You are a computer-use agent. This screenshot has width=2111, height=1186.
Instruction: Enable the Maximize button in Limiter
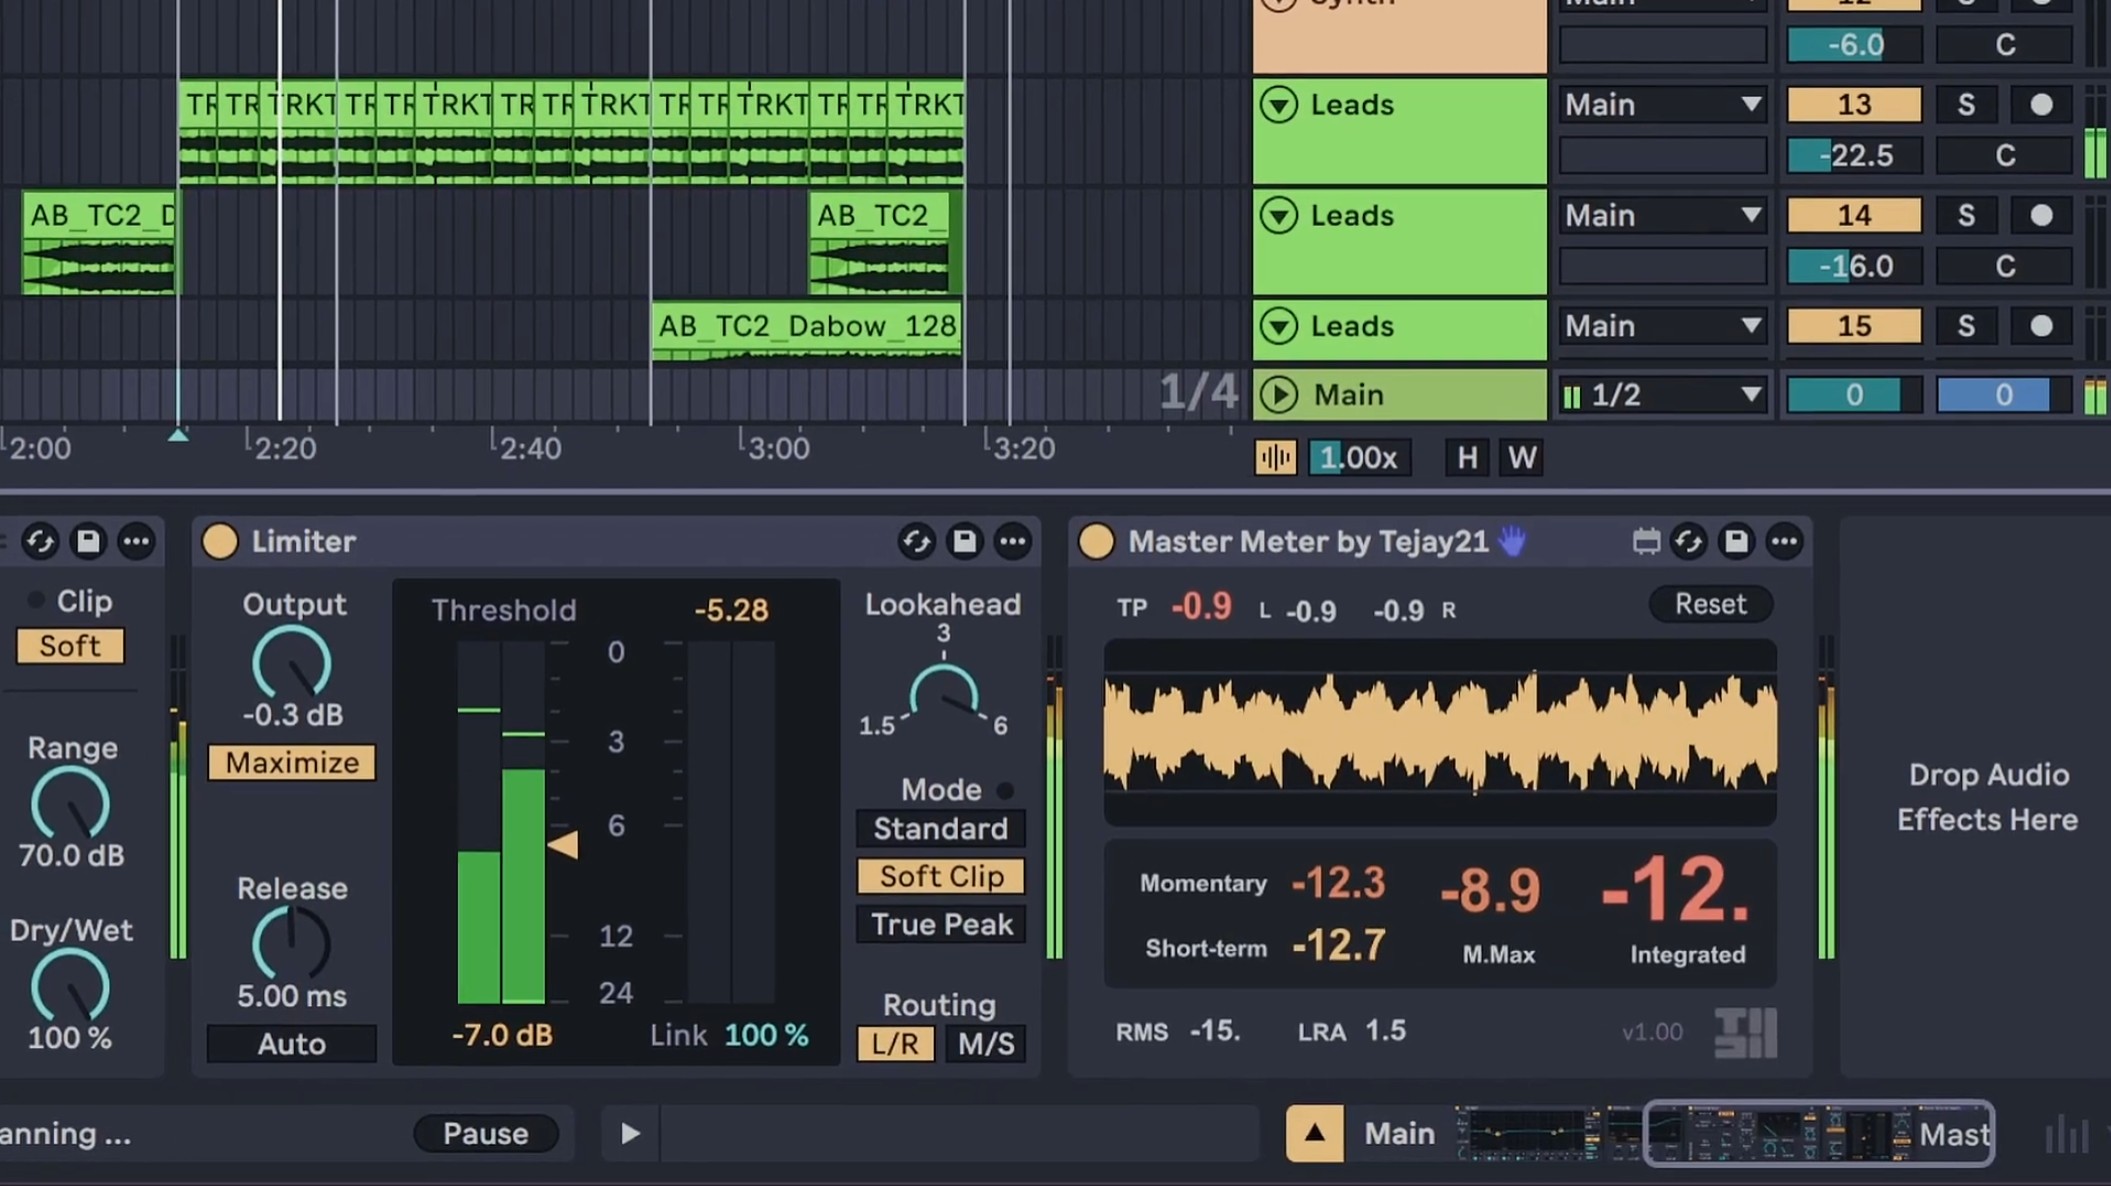(x=292, y=762)
